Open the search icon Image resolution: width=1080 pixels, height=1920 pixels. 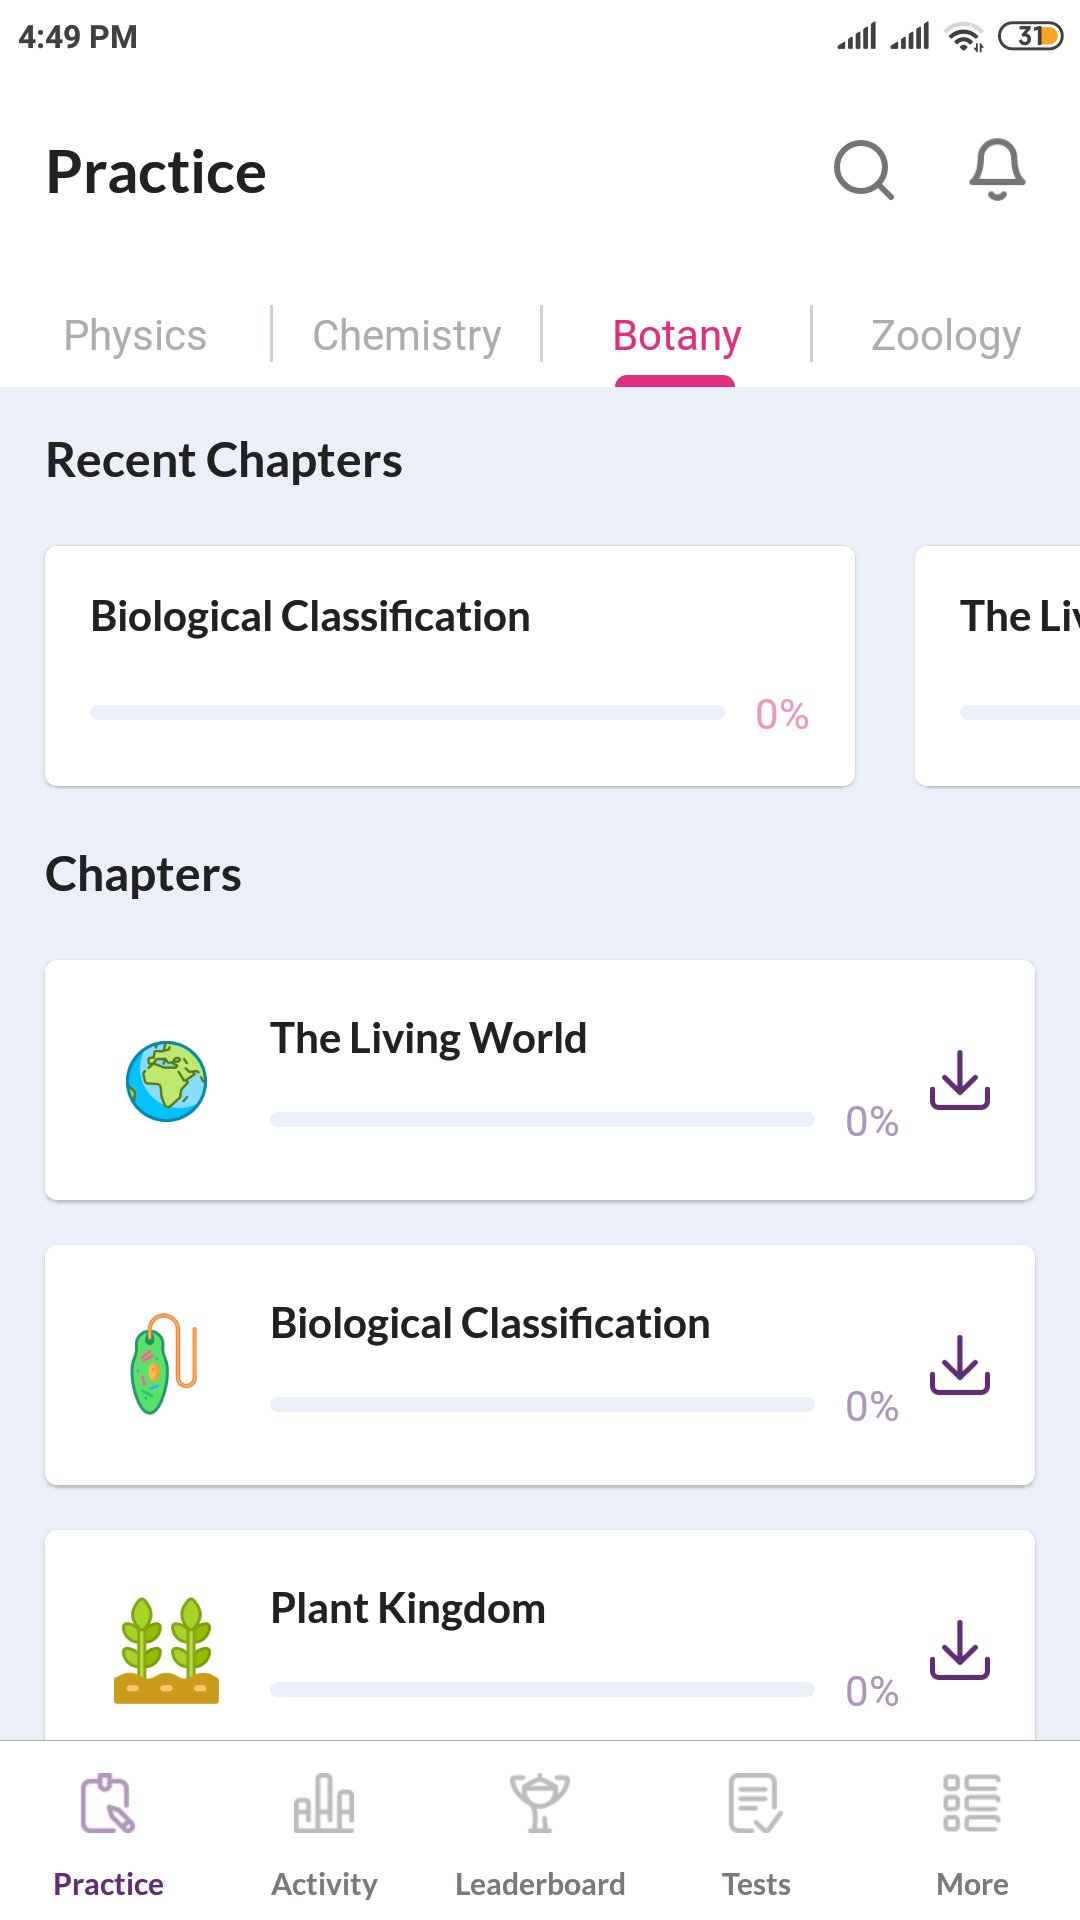coord(862,170)
